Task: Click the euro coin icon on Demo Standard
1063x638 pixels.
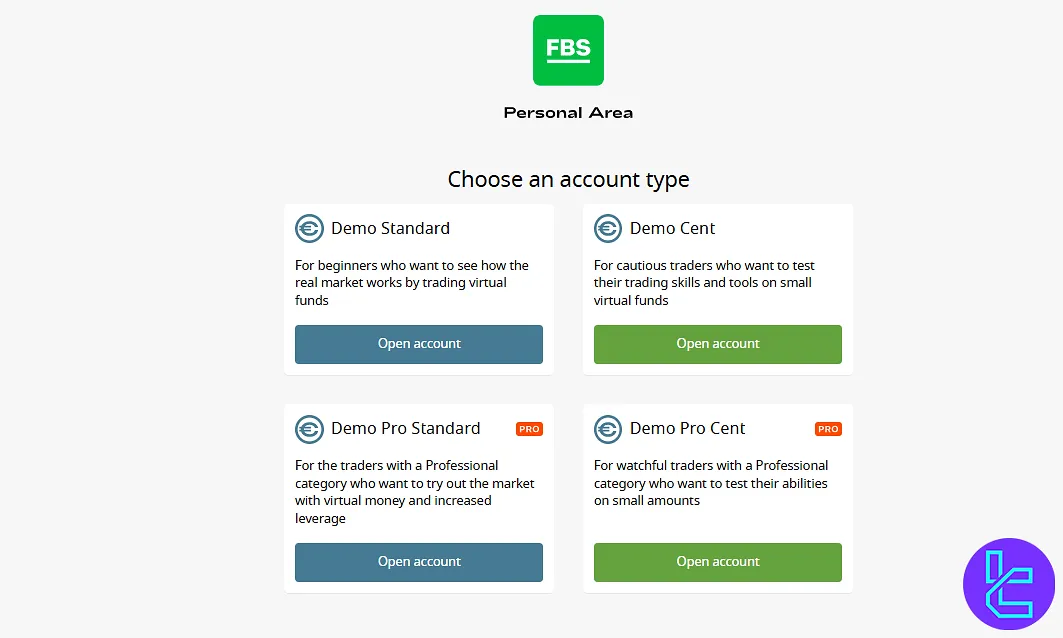Action: pos(309,228)
